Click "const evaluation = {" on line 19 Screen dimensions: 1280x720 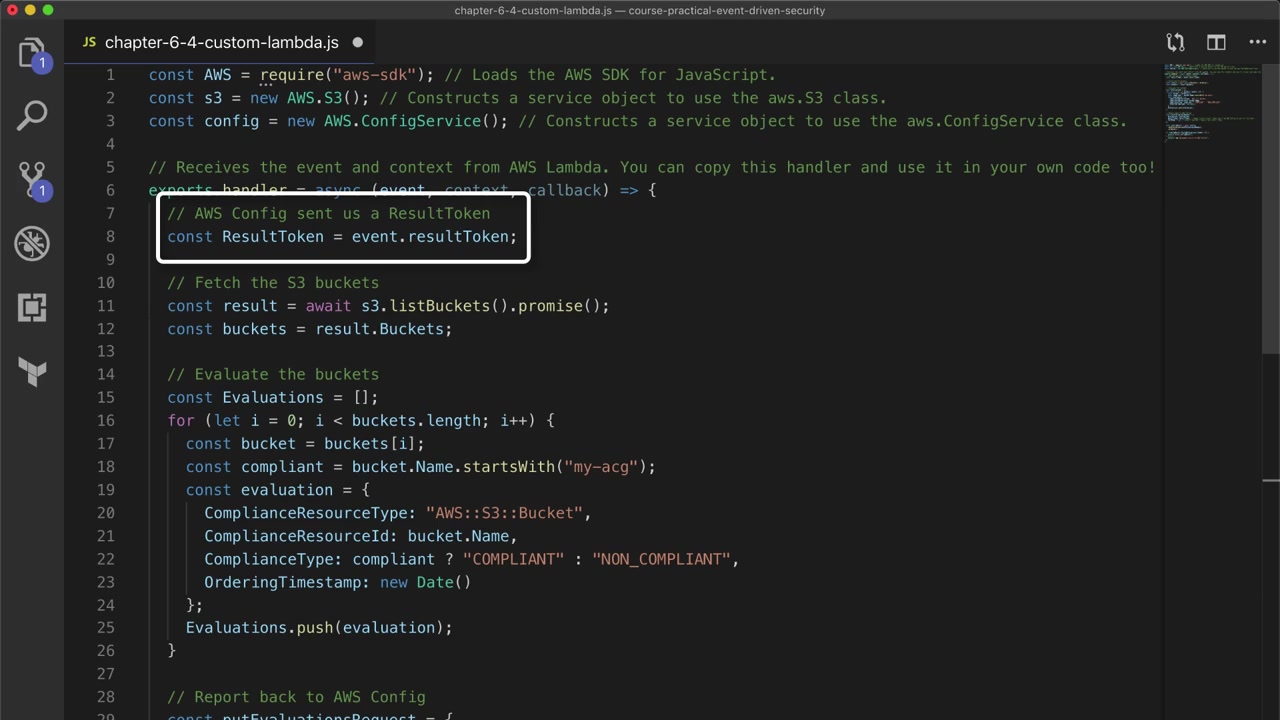pyautogui.click(x=278, y=490)
